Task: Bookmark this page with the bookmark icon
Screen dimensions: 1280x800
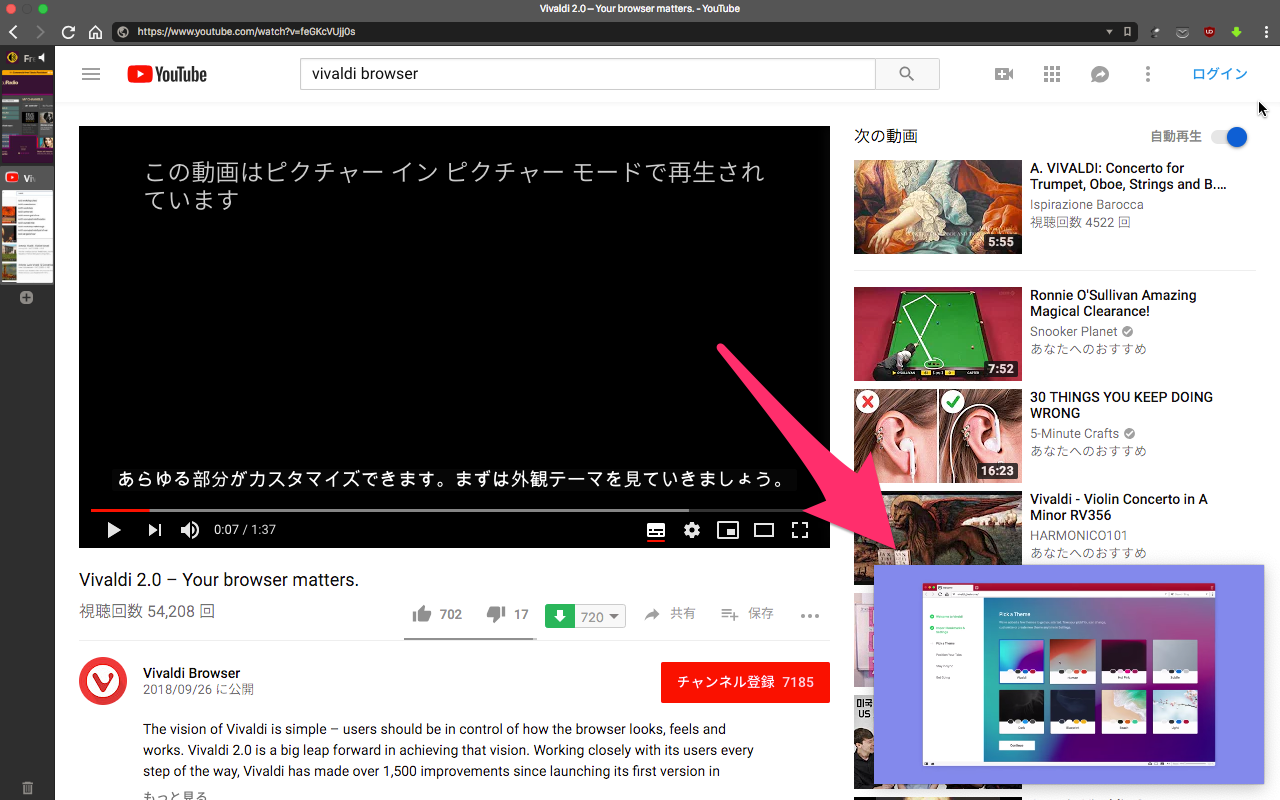Action: (x=1127, y=32)
